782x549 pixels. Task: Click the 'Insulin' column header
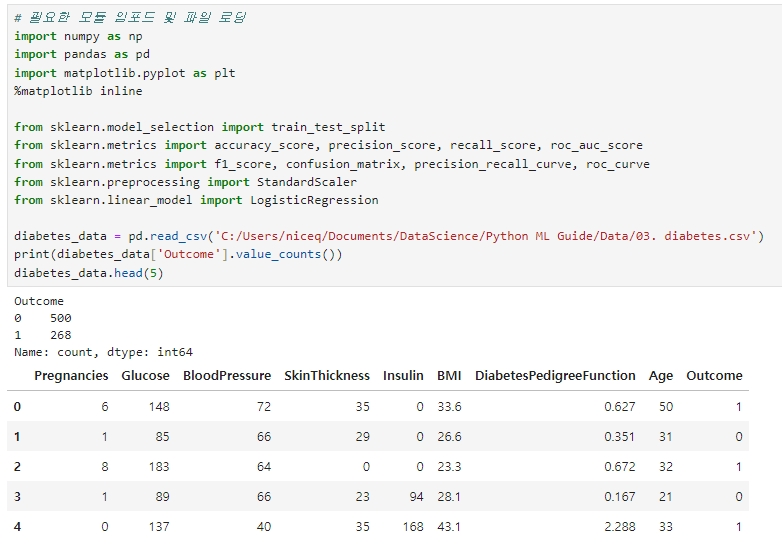pos(403,375)
